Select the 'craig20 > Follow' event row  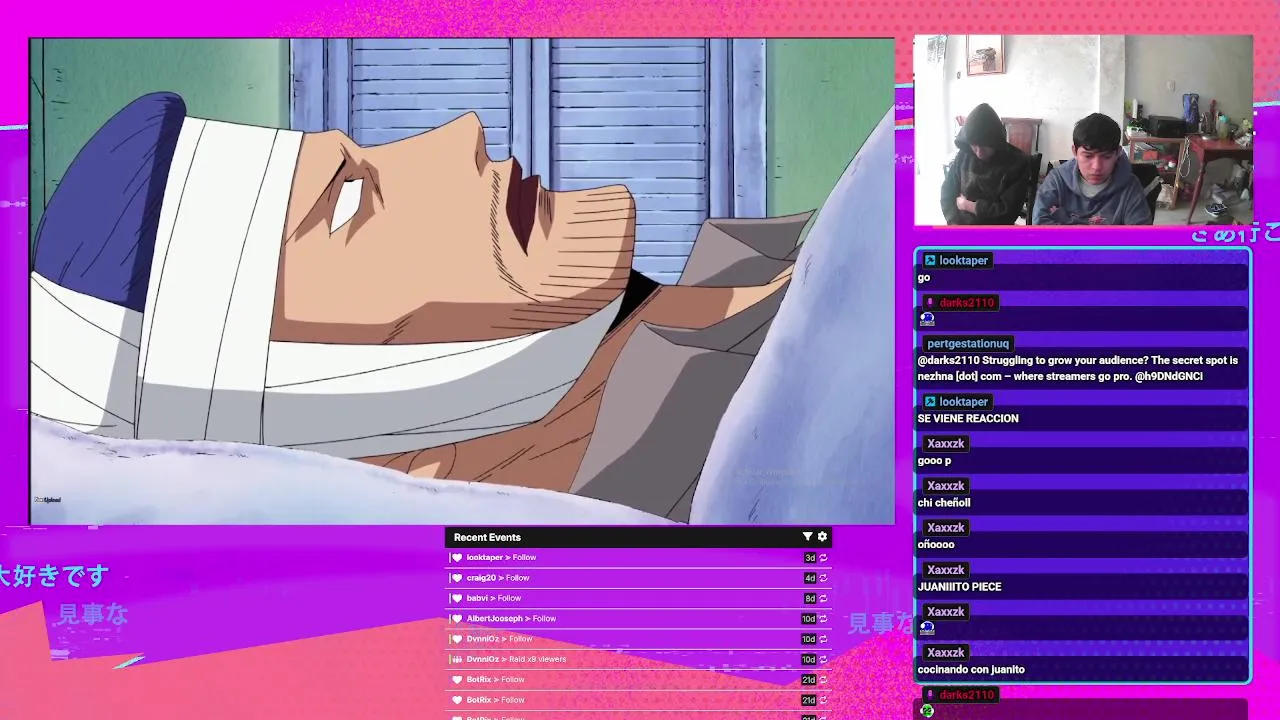click(638, 578)
